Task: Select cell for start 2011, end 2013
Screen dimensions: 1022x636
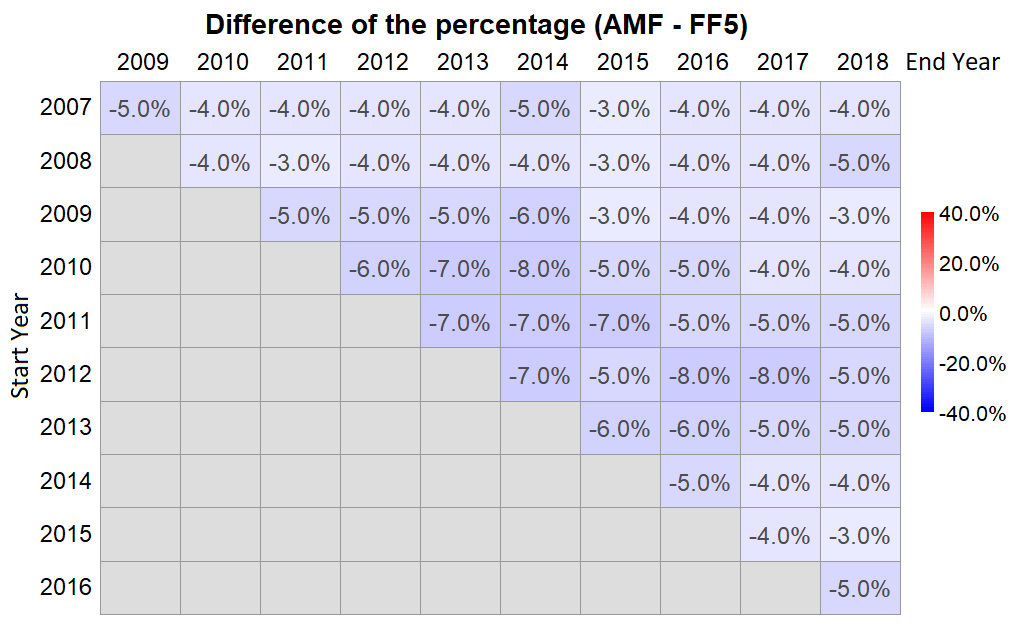Action: [460, 322]
